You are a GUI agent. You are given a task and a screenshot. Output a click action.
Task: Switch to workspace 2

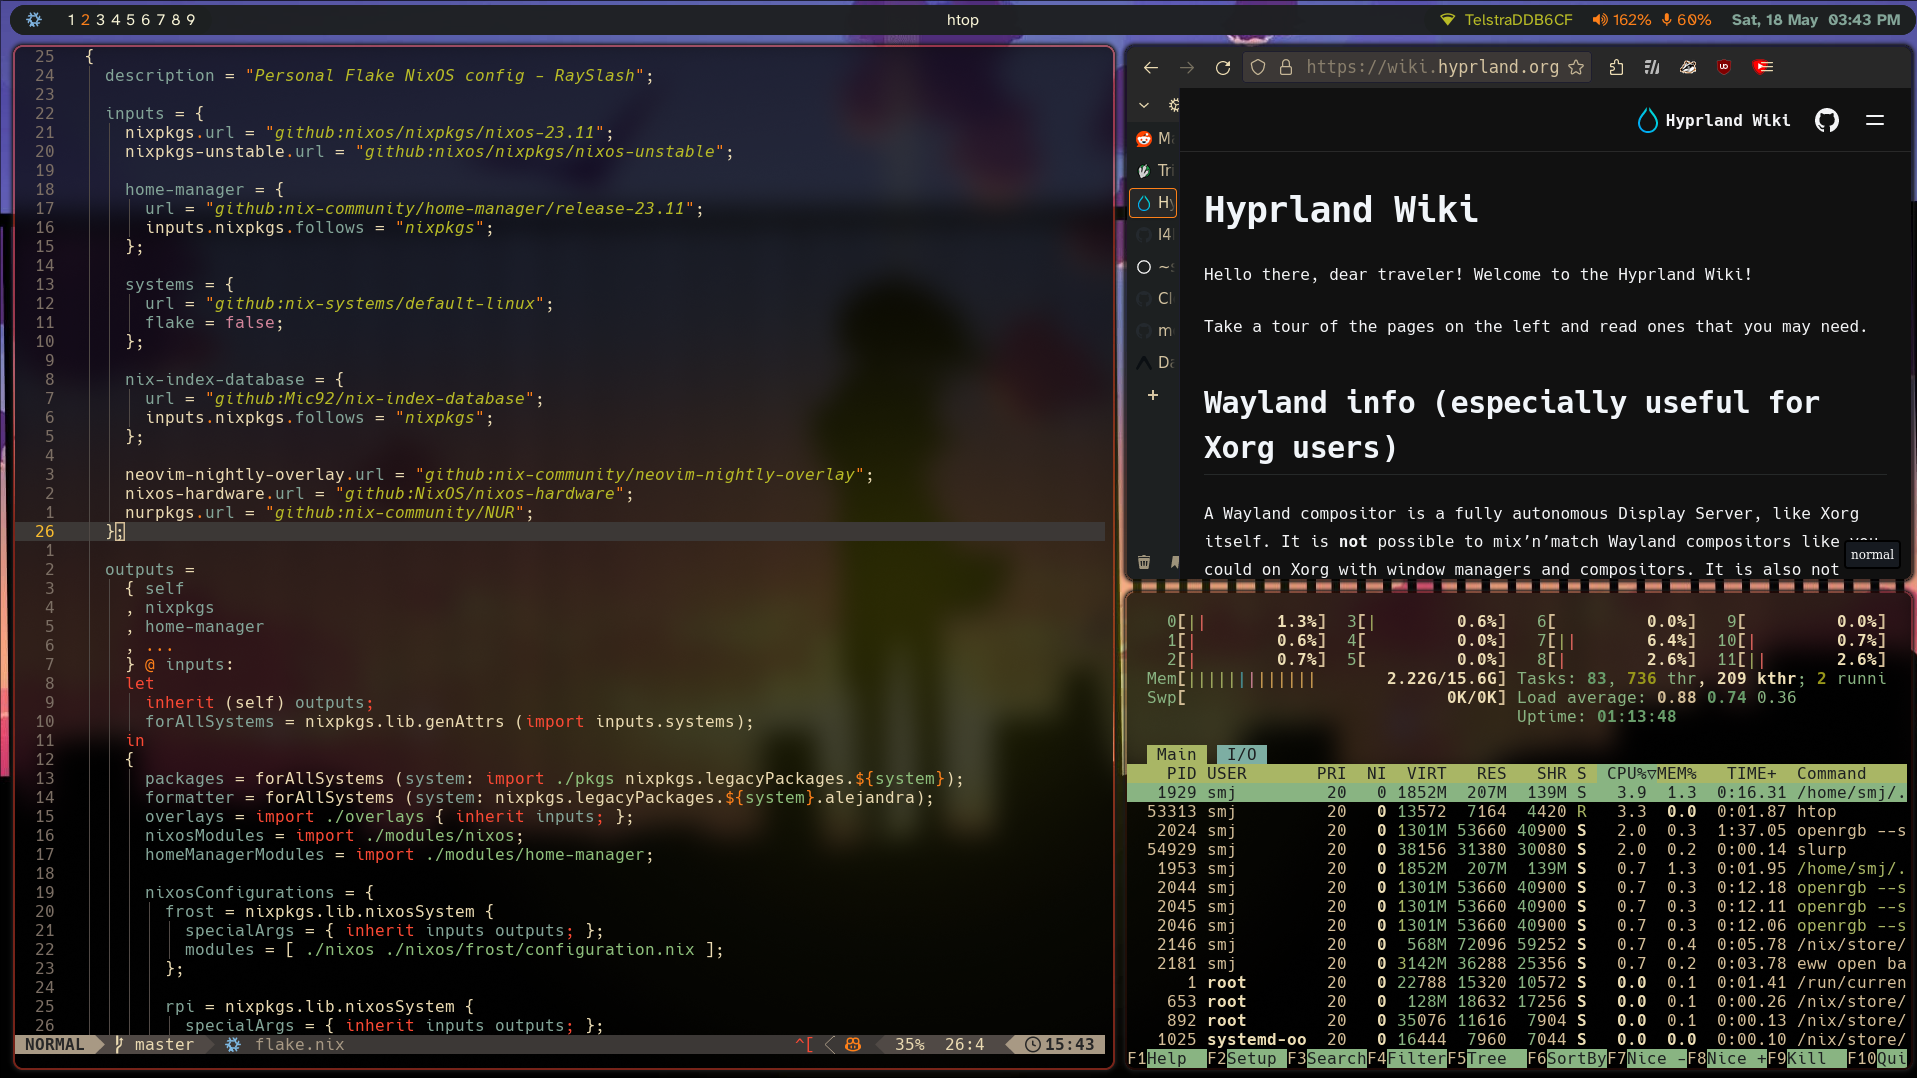[x=86, y=20]
